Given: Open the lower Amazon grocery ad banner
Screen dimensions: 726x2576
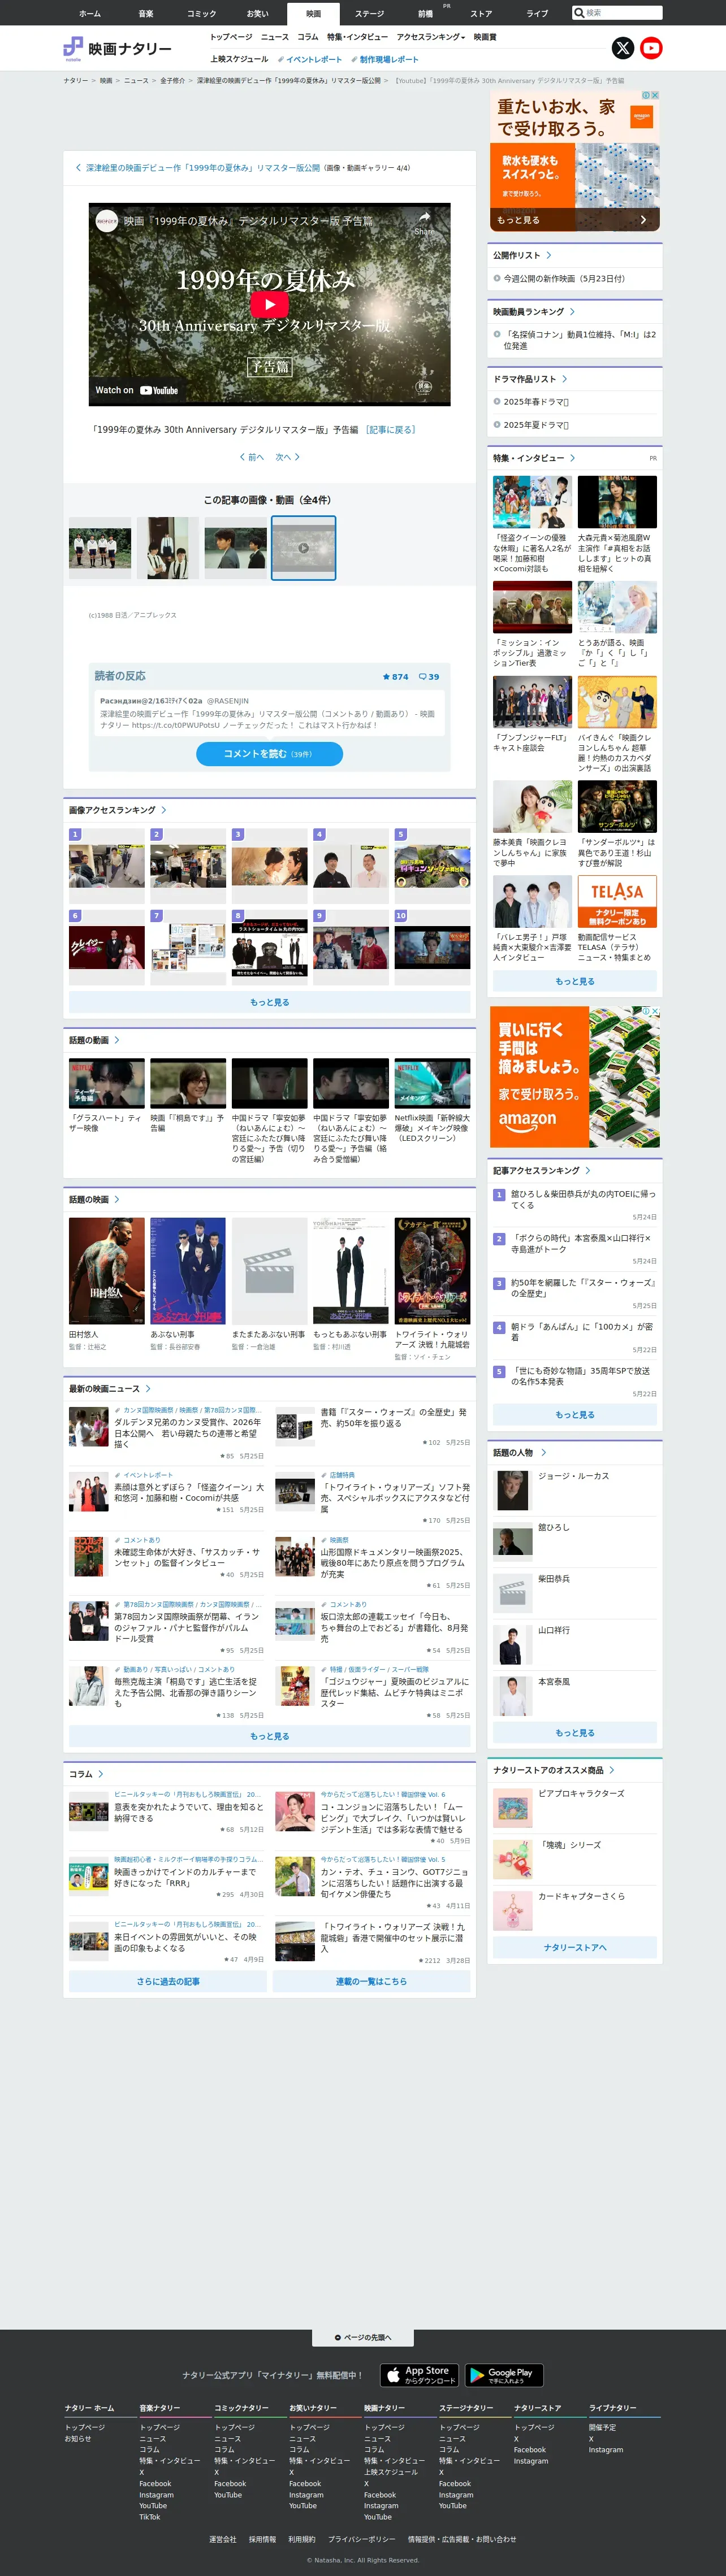Looking at the screenshot, I should (575, 1077).
